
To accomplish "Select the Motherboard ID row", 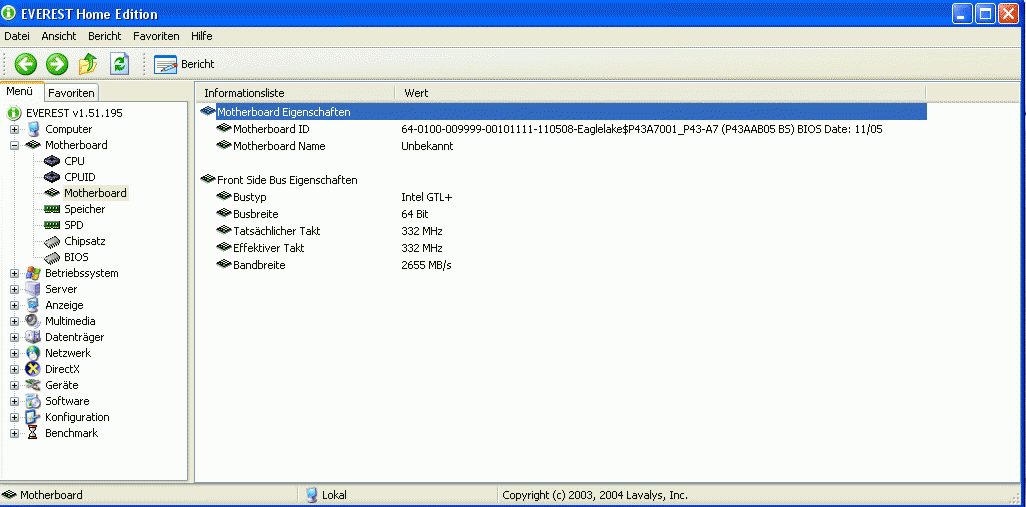I will [563, 130].
